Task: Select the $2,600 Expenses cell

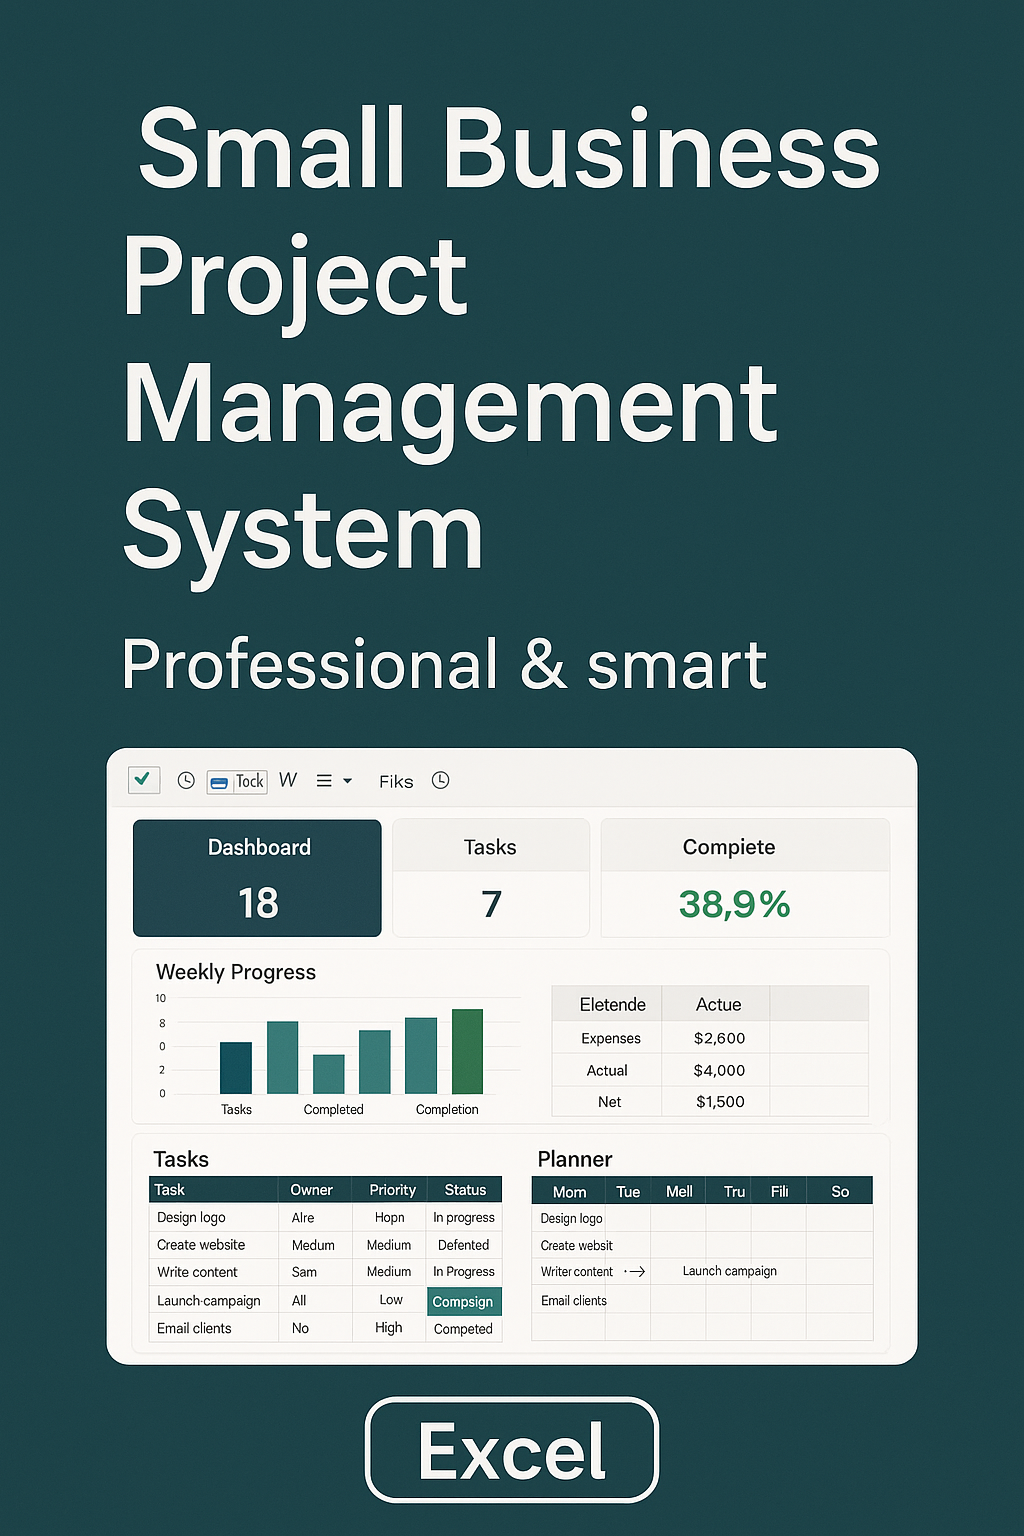Action: [720, 1038]
